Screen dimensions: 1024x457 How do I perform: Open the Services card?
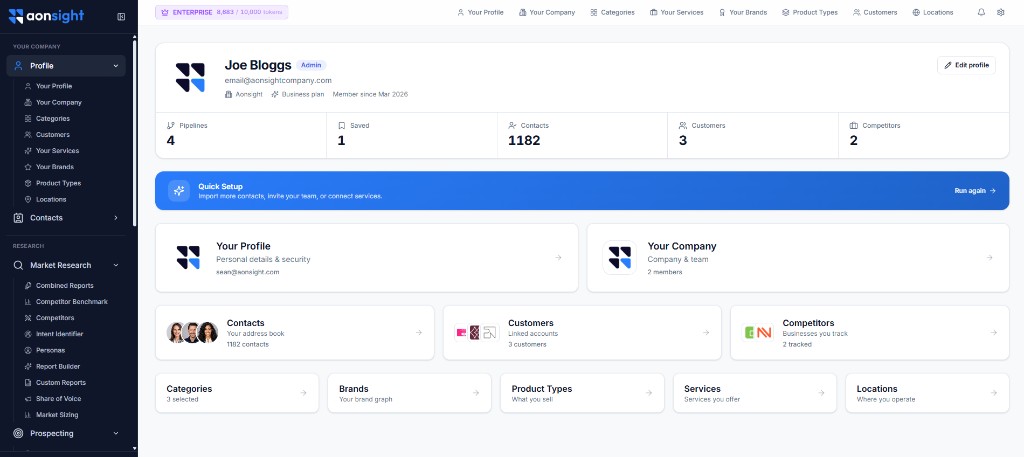pyautogui.click(x=754, y=393)
